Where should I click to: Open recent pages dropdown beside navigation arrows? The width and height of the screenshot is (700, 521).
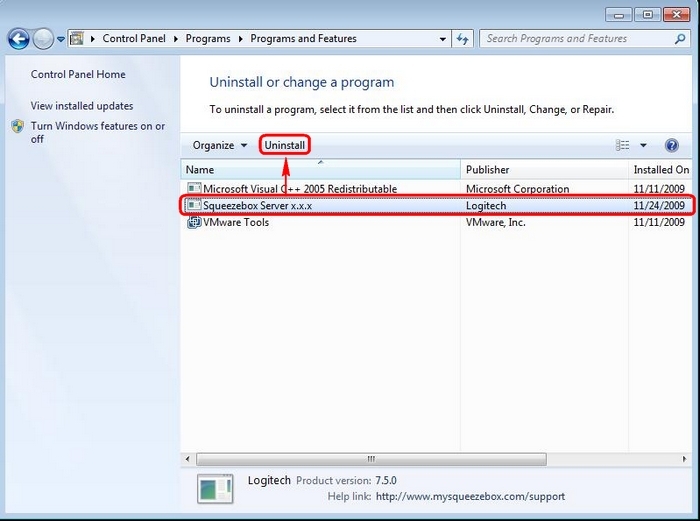(61, 39)
